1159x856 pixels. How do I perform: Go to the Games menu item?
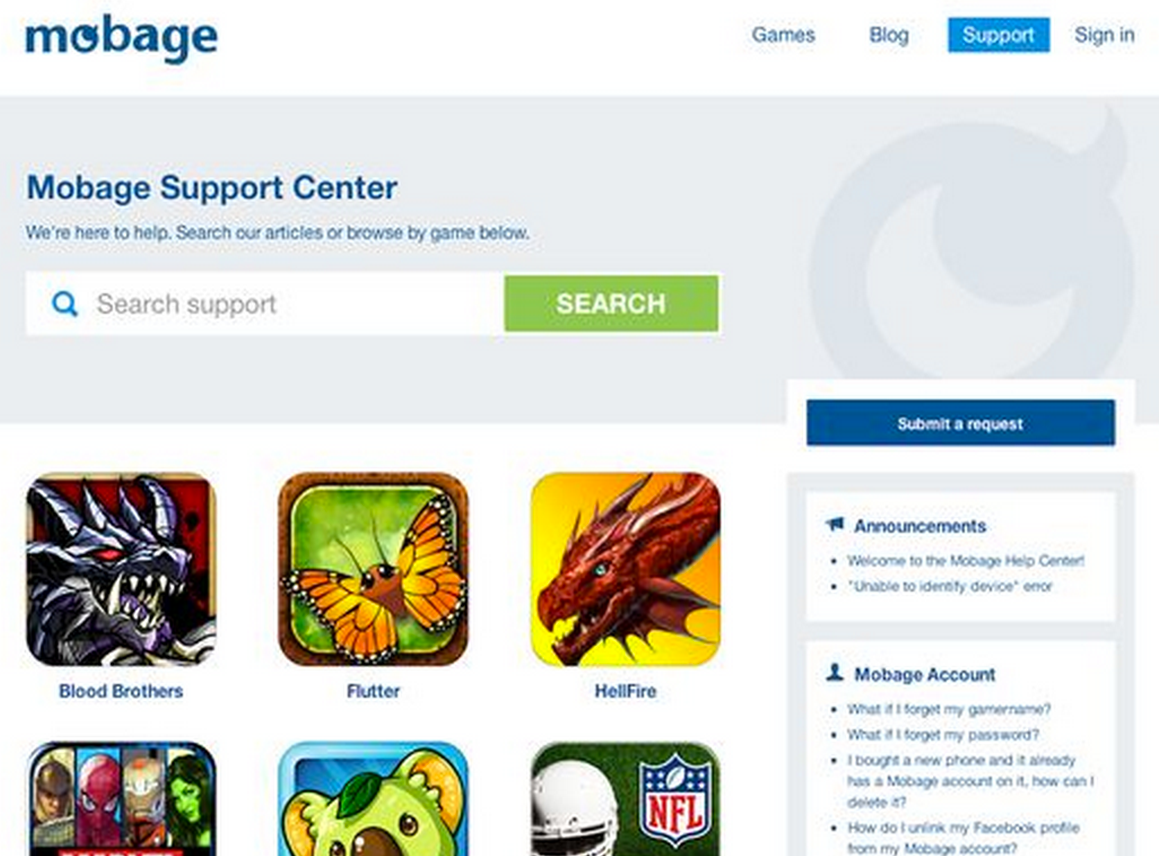(784, 35)
